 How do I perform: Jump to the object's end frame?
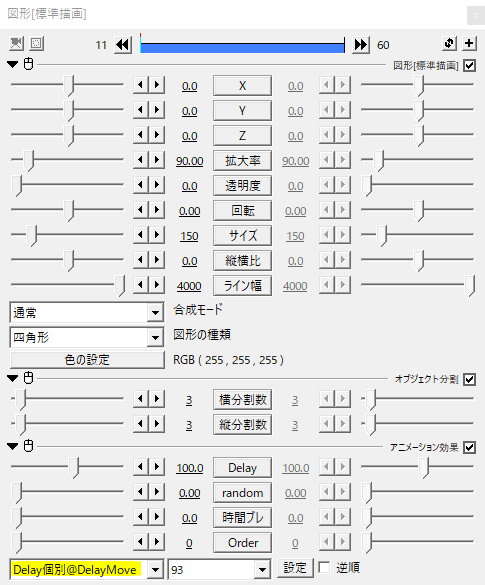(x=361, y=45)
